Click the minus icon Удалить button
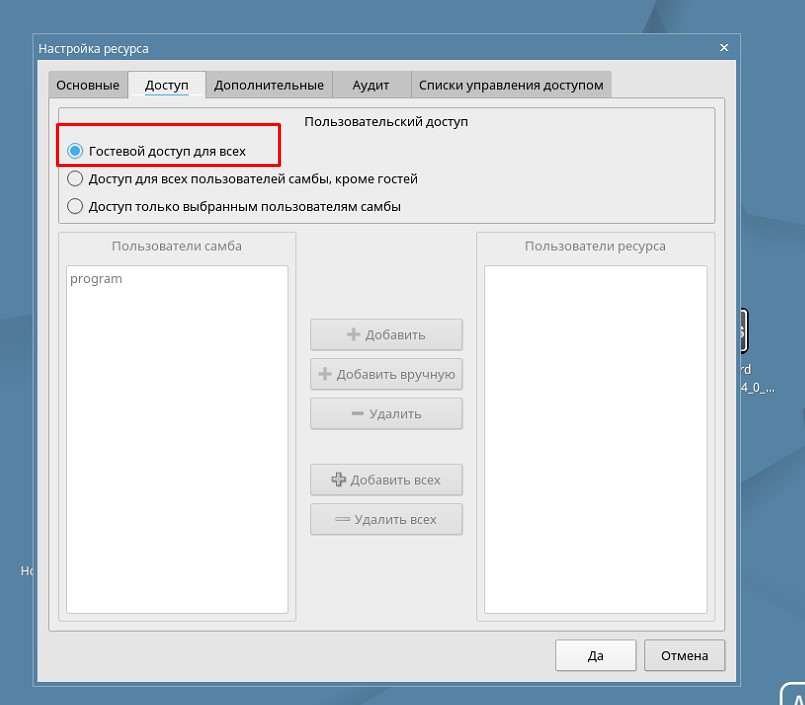This screenshot has width=805, height=705. 357,414
